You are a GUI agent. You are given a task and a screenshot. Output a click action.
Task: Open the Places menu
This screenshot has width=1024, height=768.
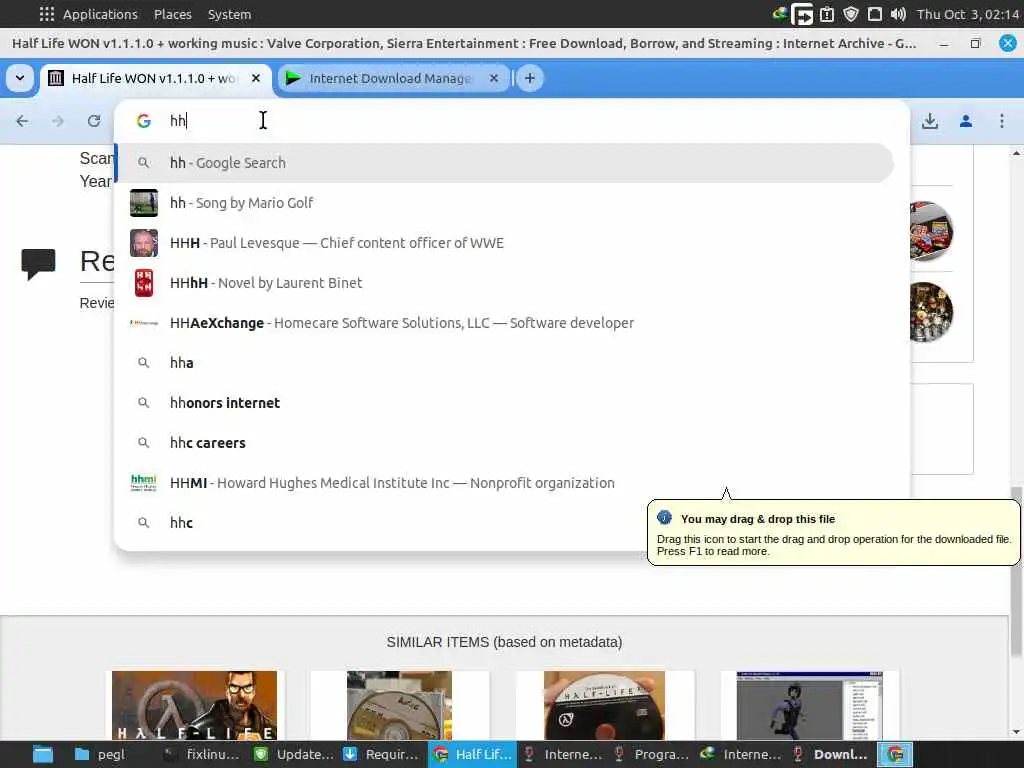tap(172, 14)
